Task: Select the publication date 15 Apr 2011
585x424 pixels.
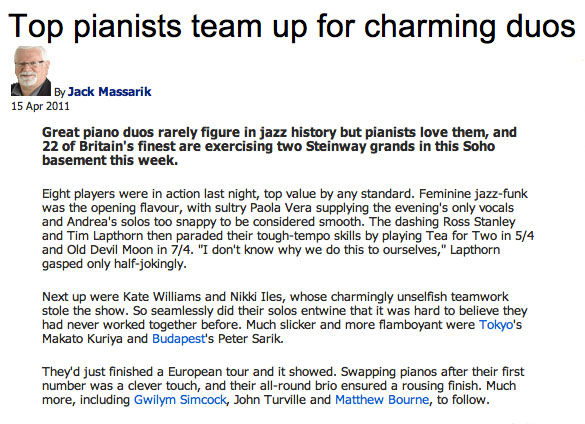Action: 40,106
